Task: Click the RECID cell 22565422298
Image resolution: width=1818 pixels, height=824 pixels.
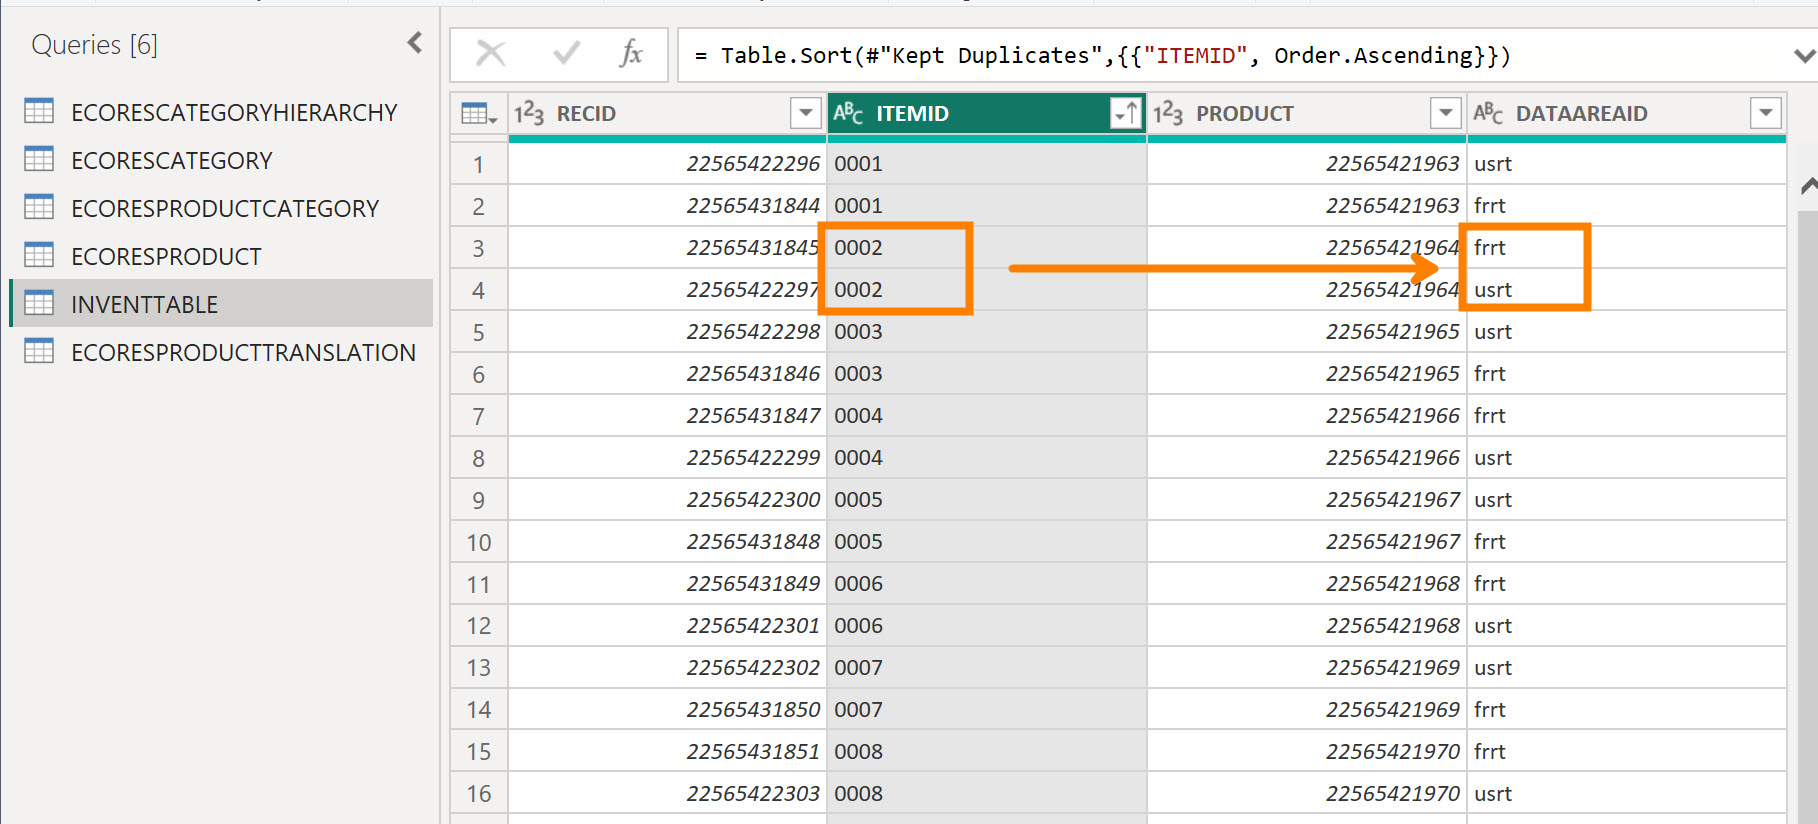Action: [x=668, y=332]
